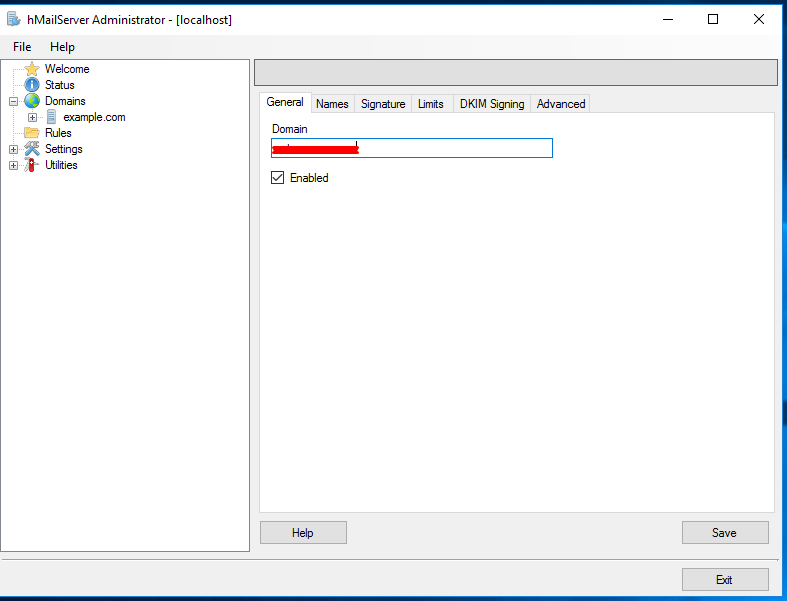Select Utilities label in the tree
This screenshot has width=787, height=601.
pyautogui.click(x=61, y=165)
